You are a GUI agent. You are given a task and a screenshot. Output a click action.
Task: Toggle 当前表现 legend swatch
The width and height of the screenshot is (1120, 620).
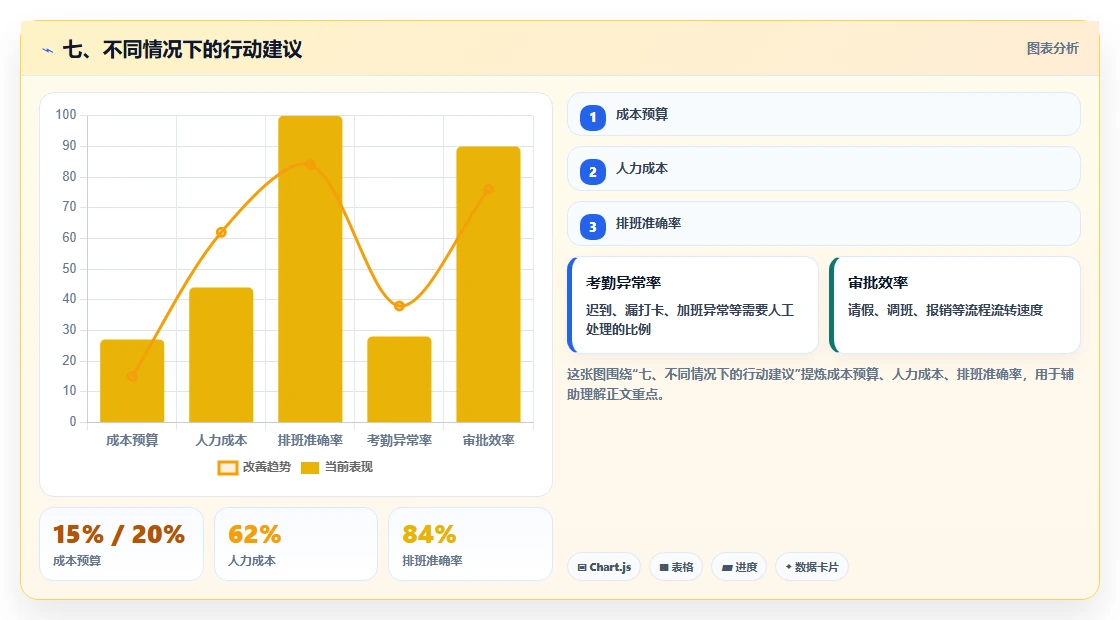click(309, 468)
